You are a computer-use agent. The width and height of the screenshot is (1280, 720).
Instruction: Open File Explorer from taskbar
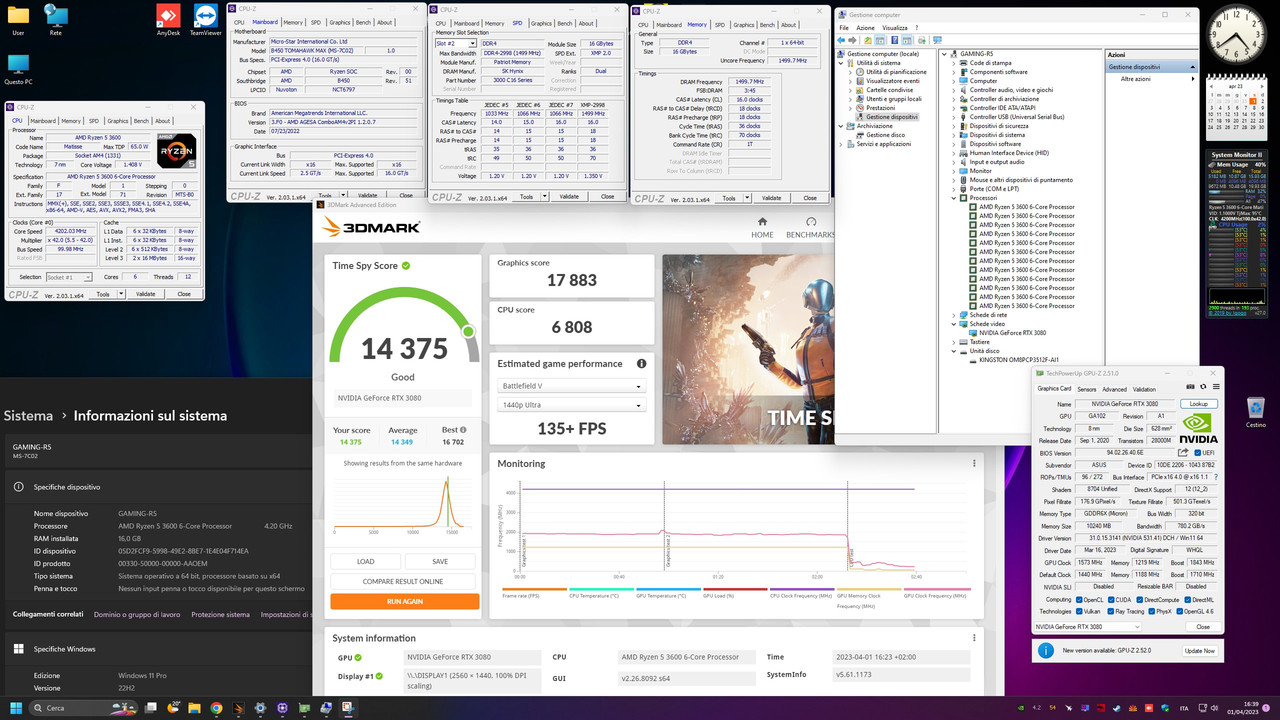[x=194, y=708]
